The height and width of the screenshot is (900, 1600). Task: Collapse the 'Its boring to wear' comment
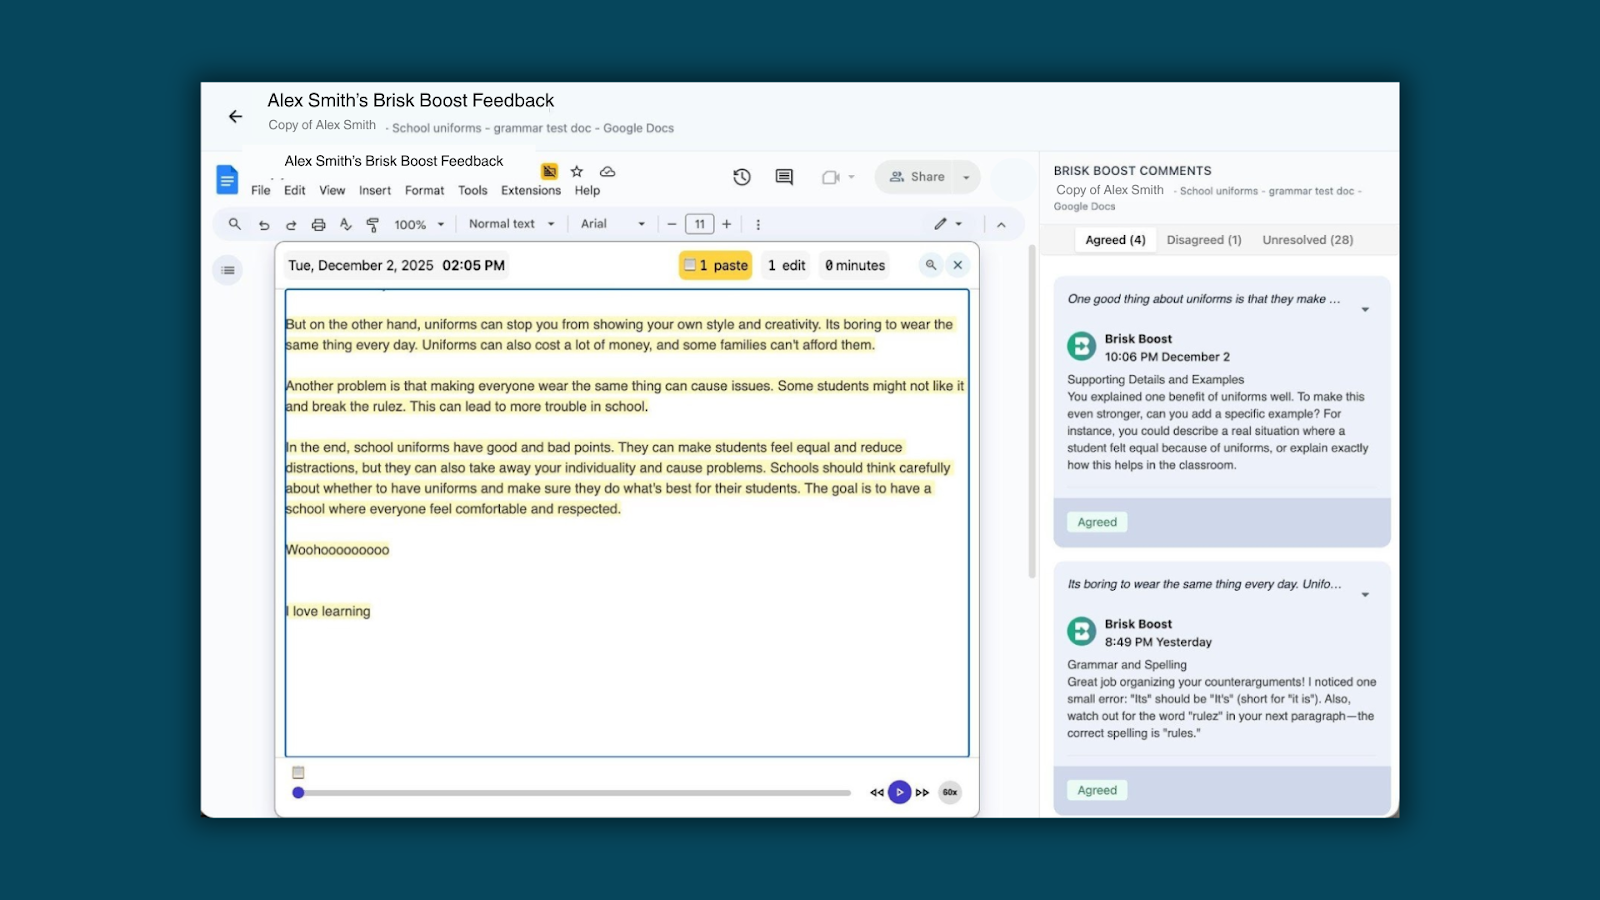[1365, 595]
